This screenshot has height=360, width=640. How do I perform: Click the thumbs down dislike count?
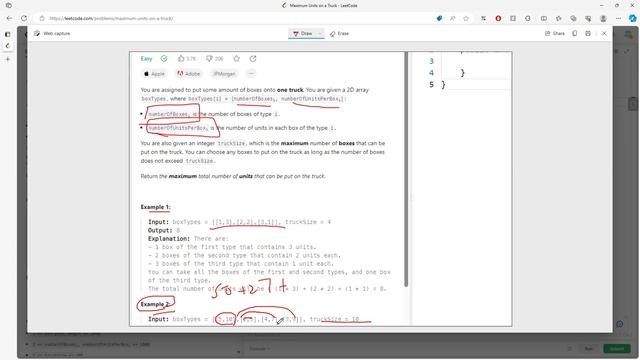click(x=215, y=59)
